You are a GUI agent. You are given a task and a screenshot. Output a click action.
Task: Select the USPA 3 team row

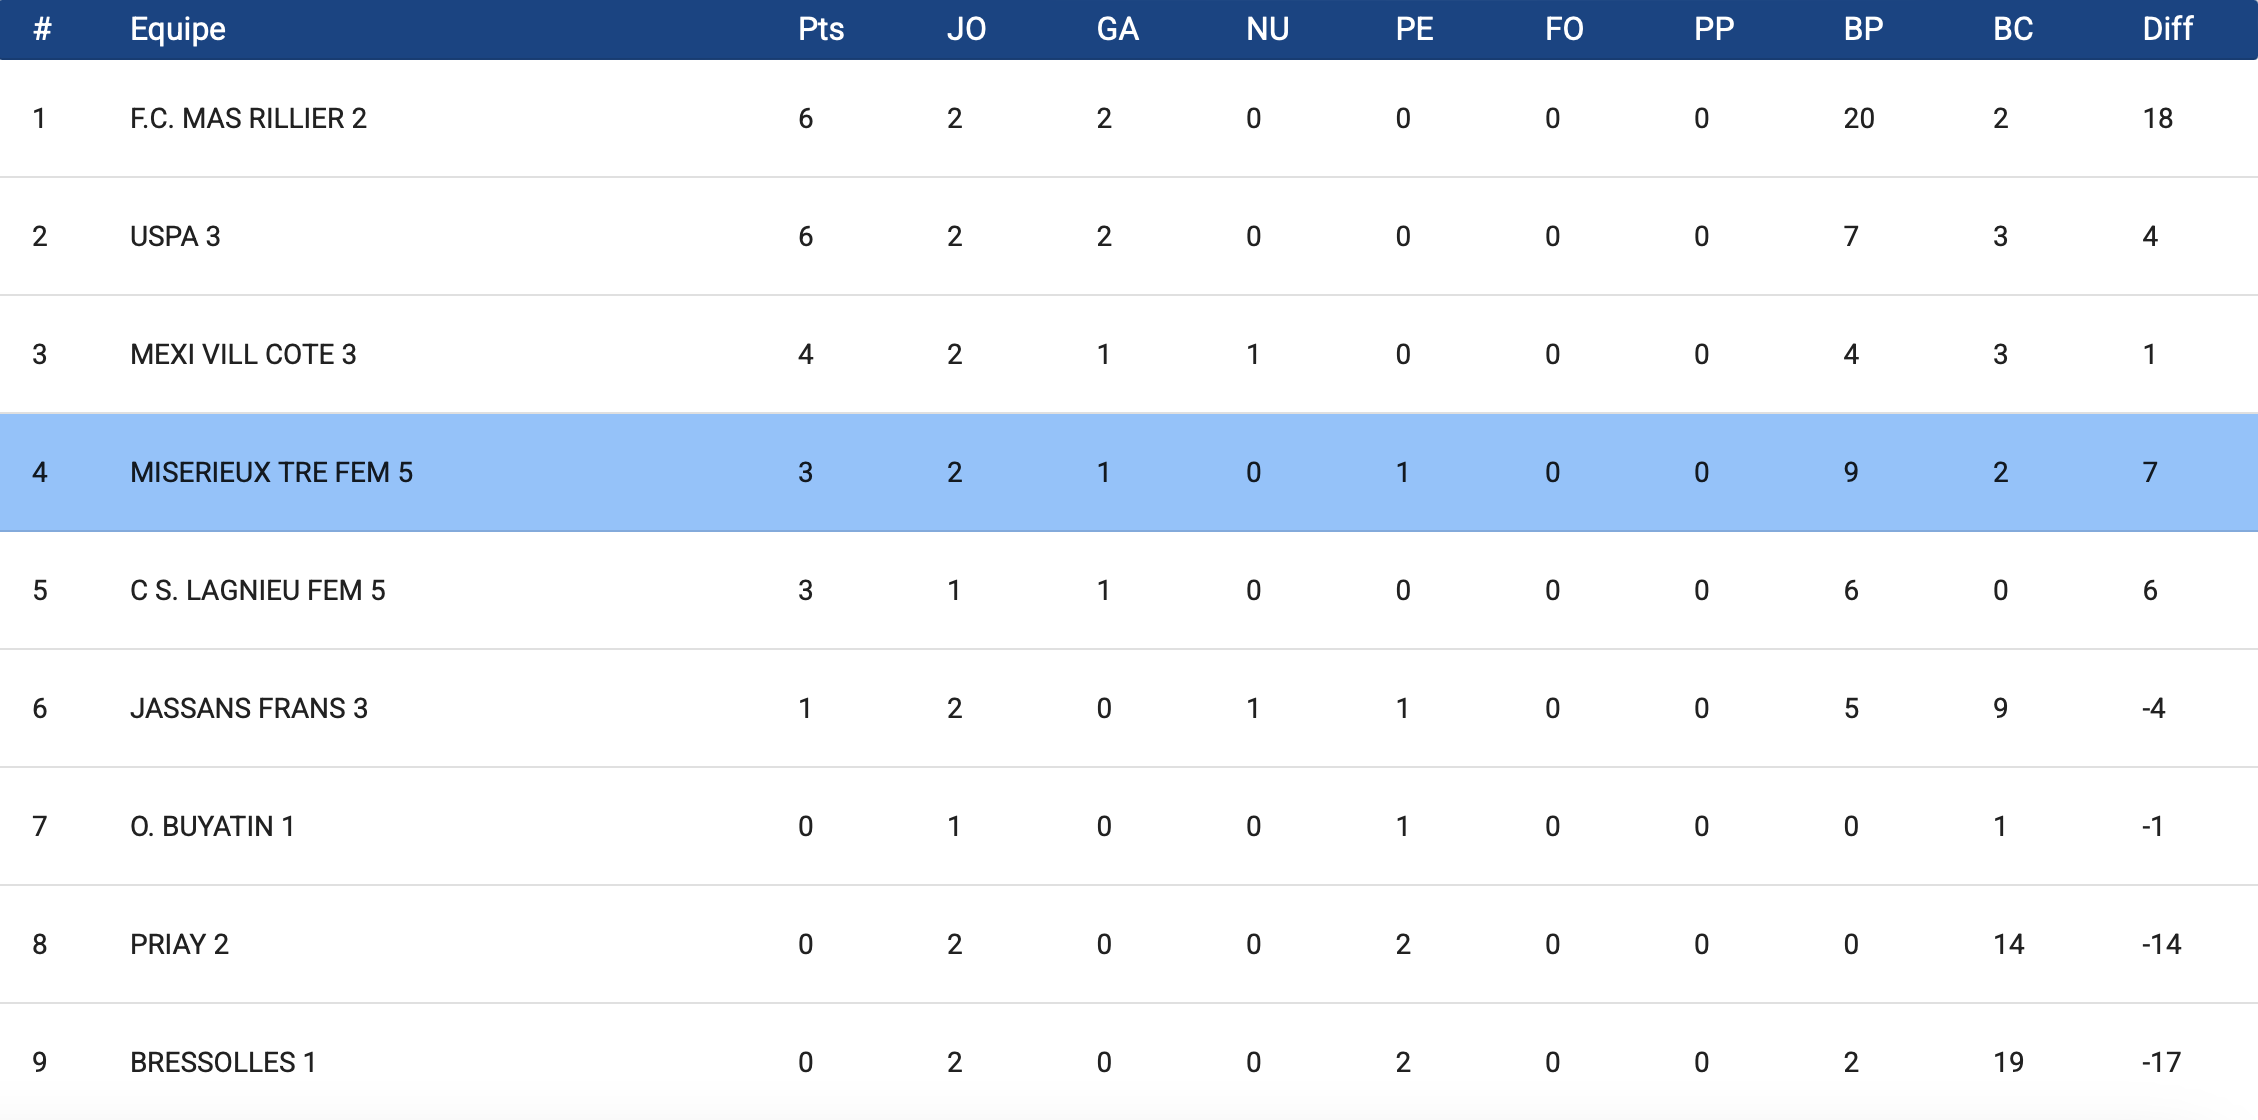tap(175, 237)
